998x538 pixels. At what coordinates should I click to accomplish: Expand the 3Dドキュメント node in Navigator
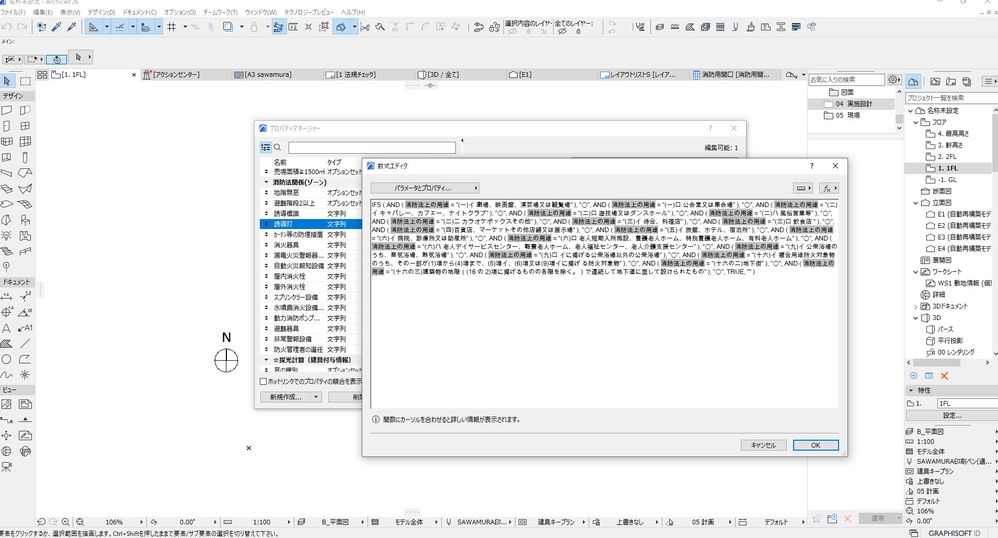coord(916,306)
